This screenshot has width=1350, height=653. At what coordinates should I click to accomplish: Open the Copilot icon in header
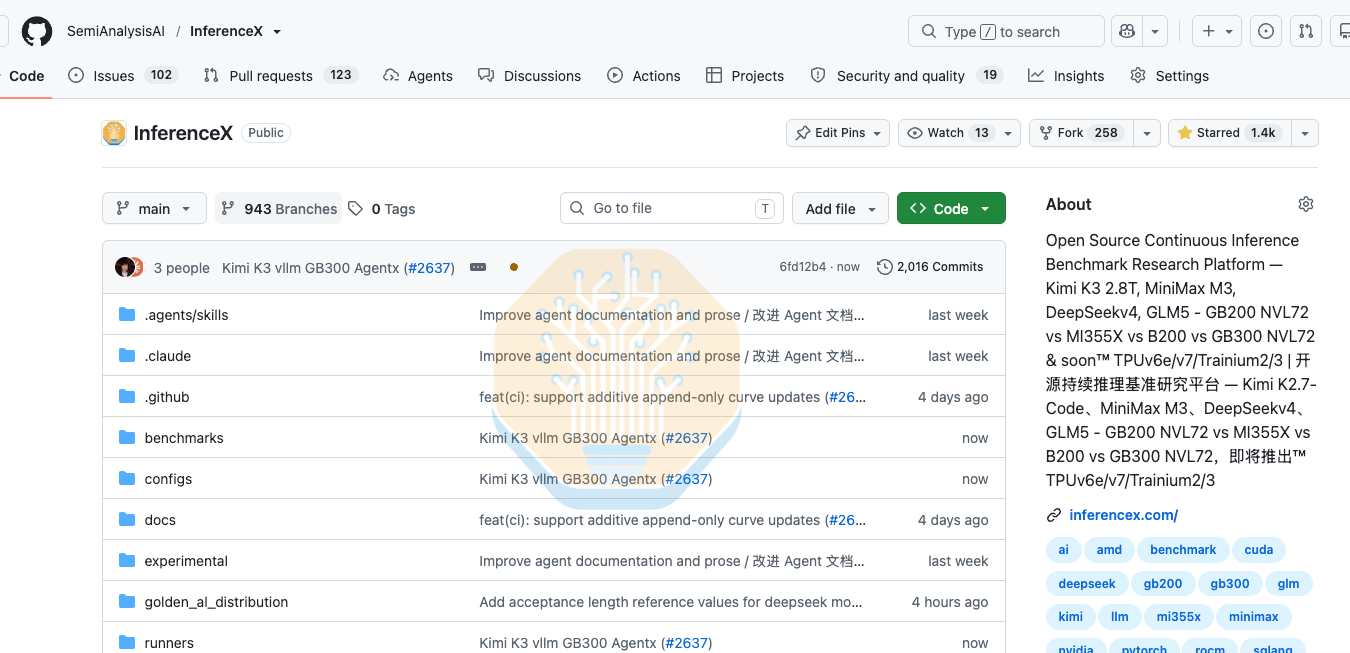1127,31
